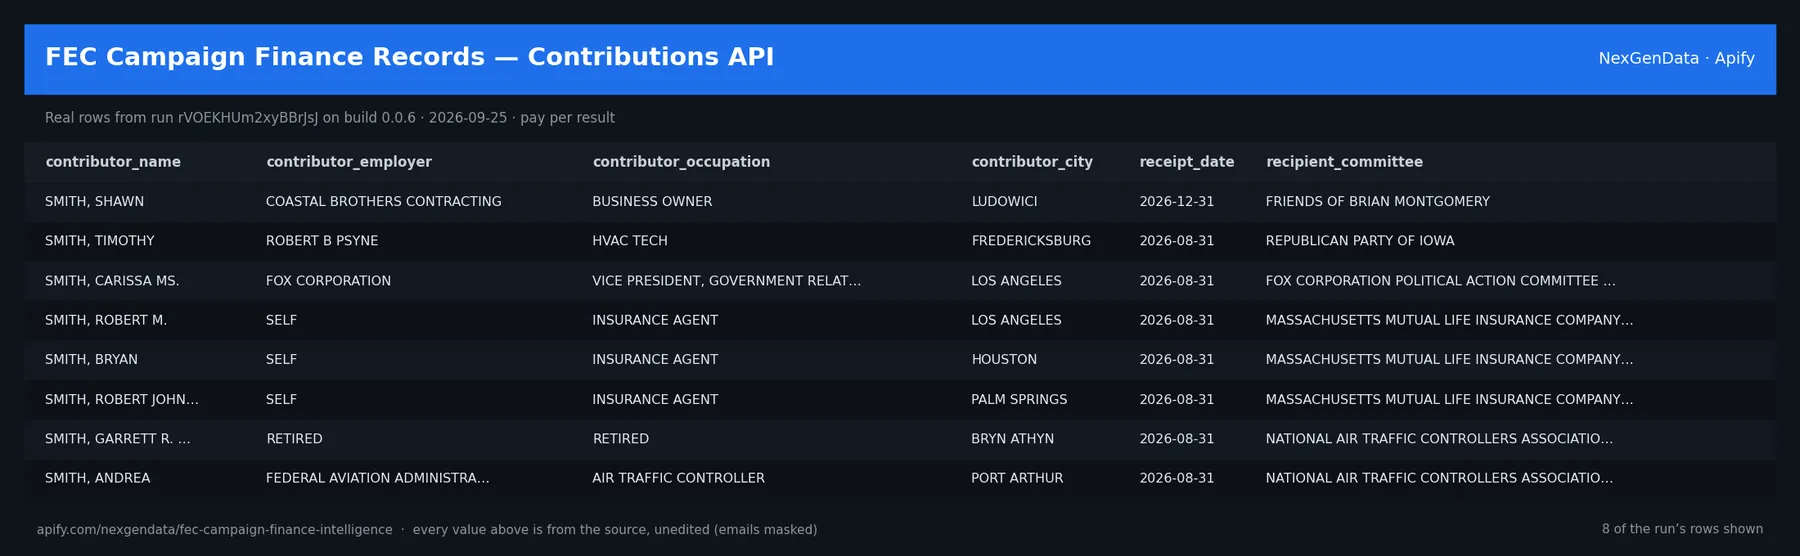Image resolution: width=1800 pixels, height=556 pixels.
Task: Click NATIONAL AIR TRAFFIC committee in ANDREA row
Action: [1439, 478]
